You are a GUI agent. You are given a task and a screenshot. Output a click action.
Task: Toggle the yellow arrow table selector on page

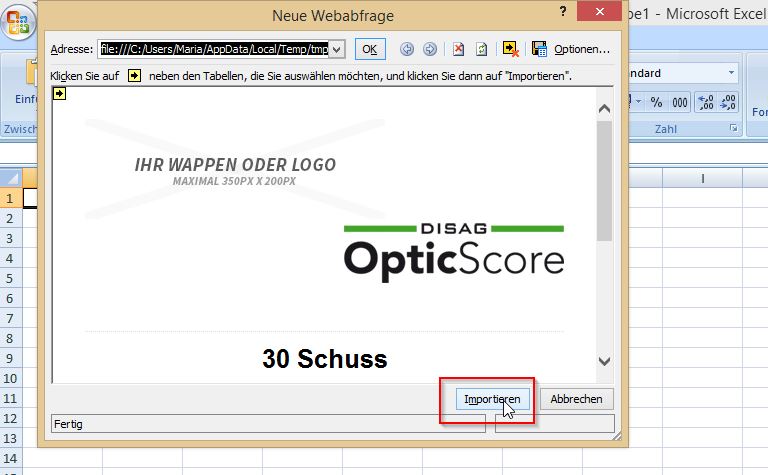[x=60, y=93]
